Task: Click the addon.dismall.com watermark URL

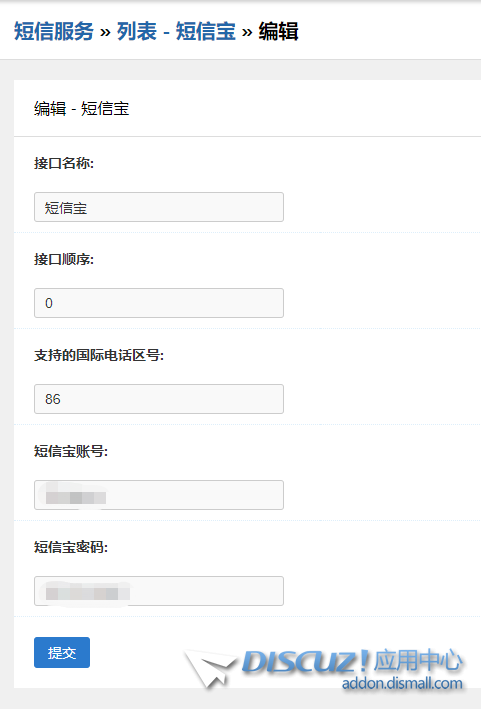Action: [402, 683]
